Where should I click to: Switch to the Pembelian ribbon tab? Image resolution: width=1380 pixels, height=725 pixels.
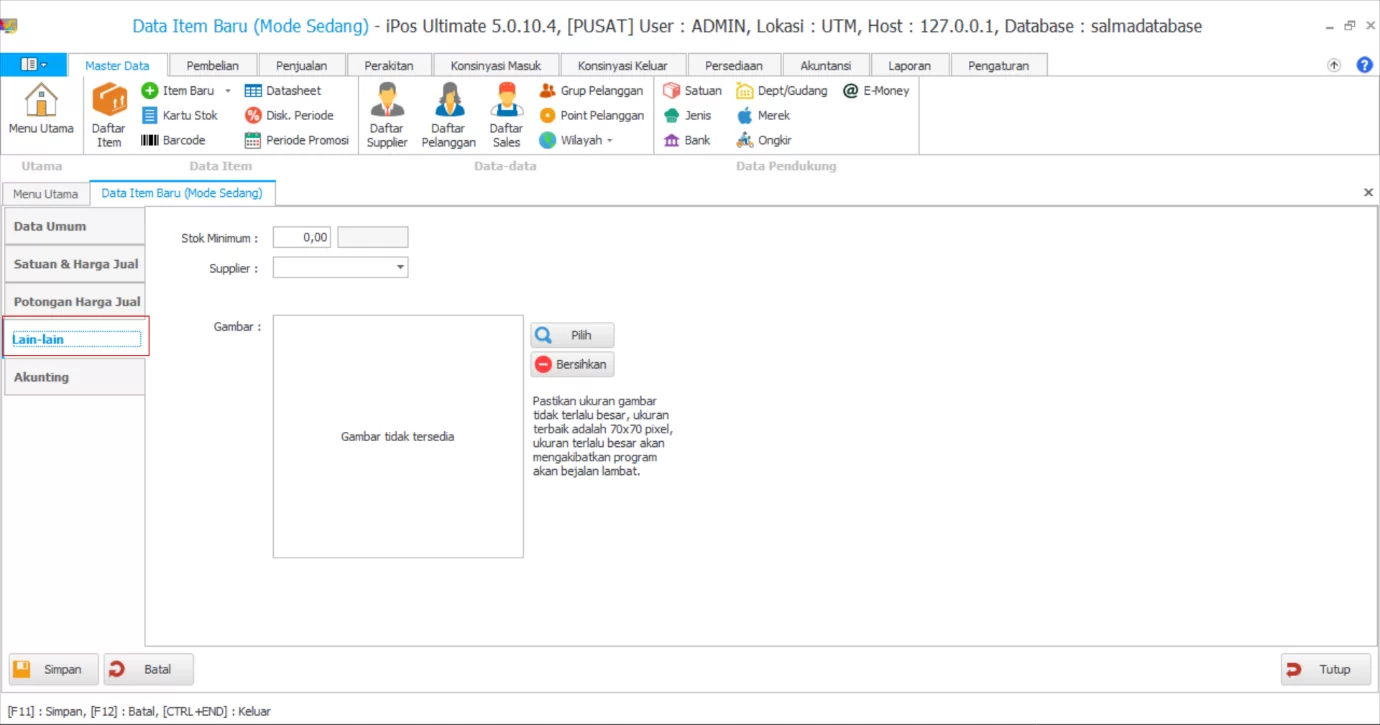212,65
